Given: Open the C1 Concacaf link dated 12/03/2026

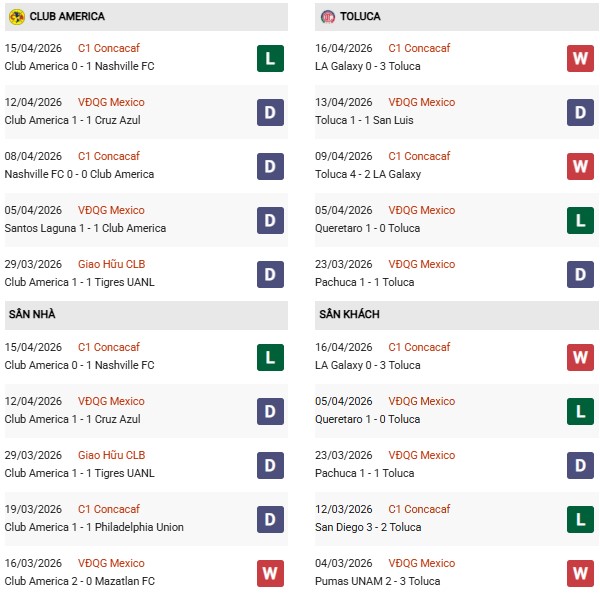Looking at the screenshot, I should pos(419,509).
